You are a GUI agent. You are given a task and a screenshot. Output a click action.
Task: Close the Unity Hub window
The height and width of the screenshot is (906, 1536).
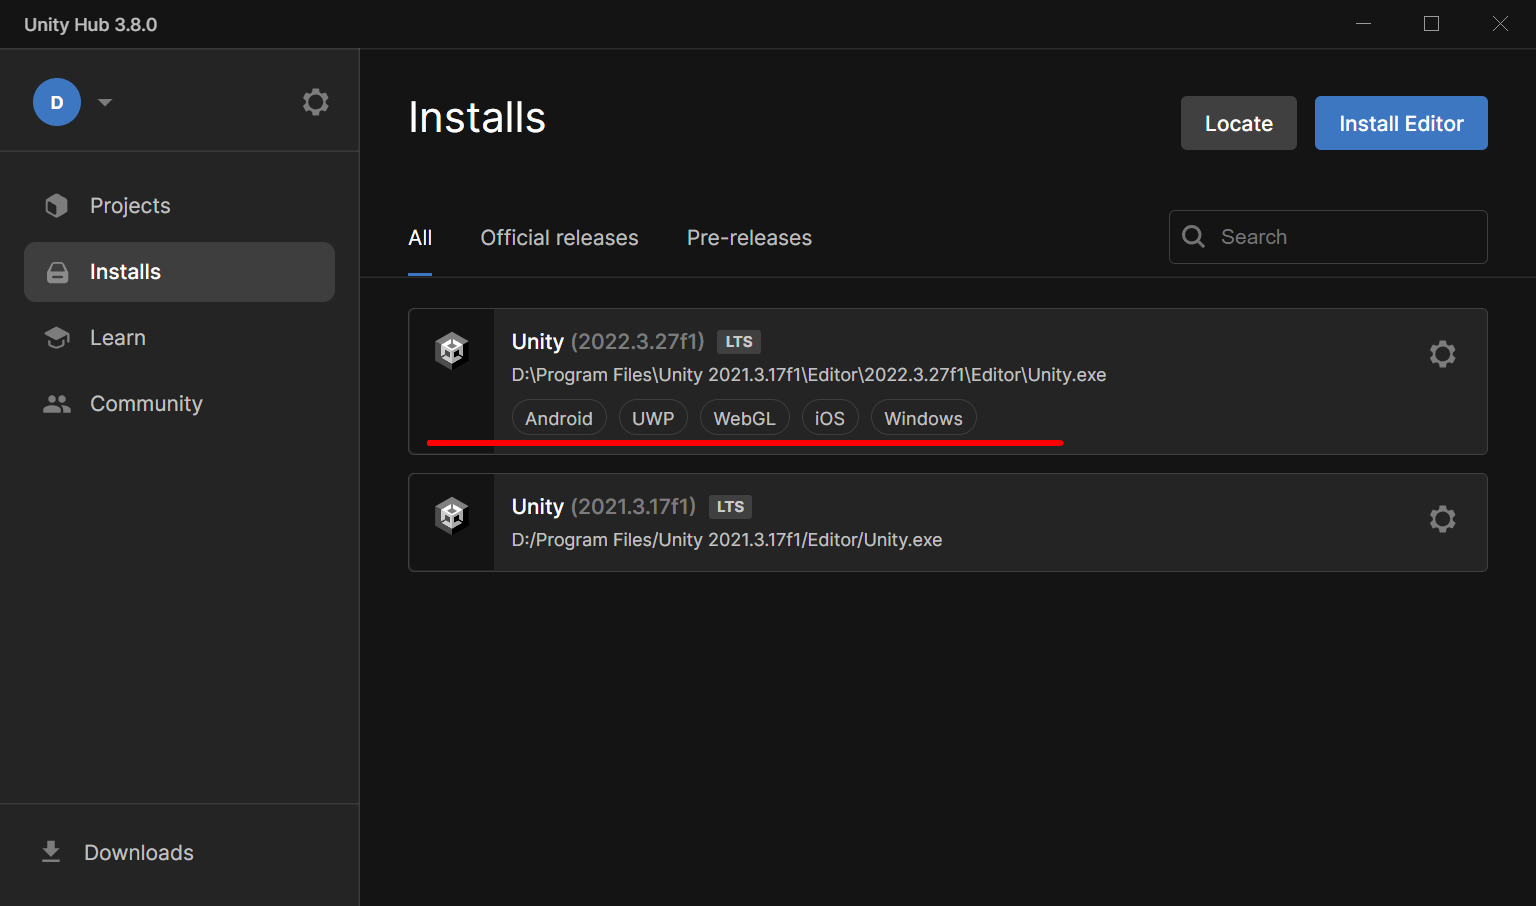click(x=1500, y=24)
